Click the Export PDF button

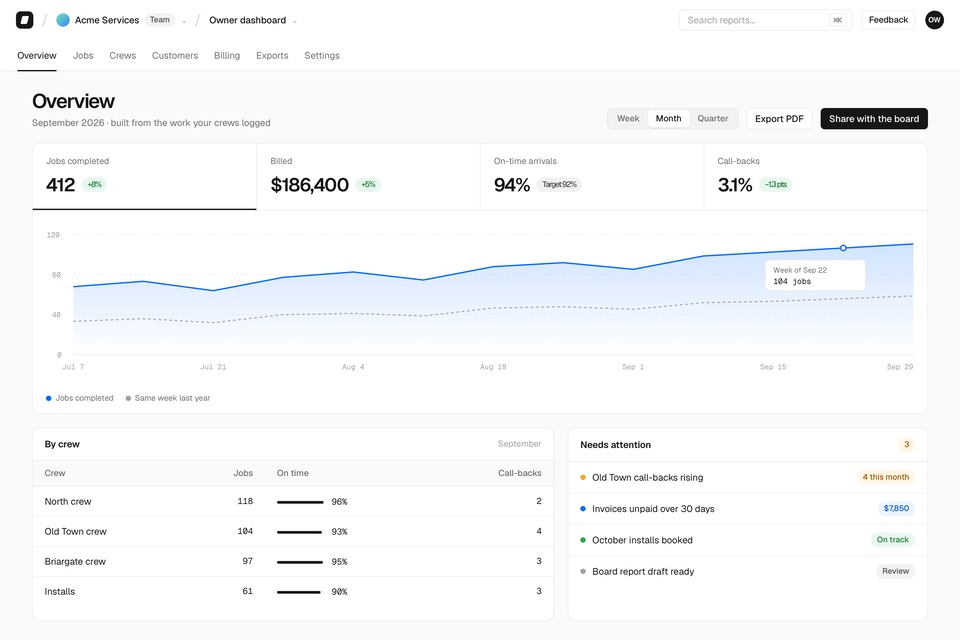(x=779, y=119)
